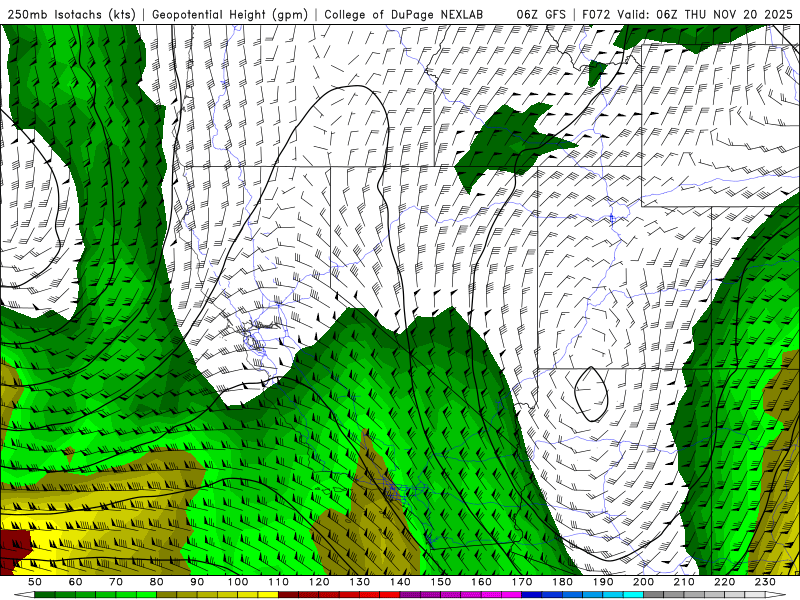This screenshot has width=800, height=600.
Task: Select the dark red swatch right of 110
Action: [x=288, y=595]
